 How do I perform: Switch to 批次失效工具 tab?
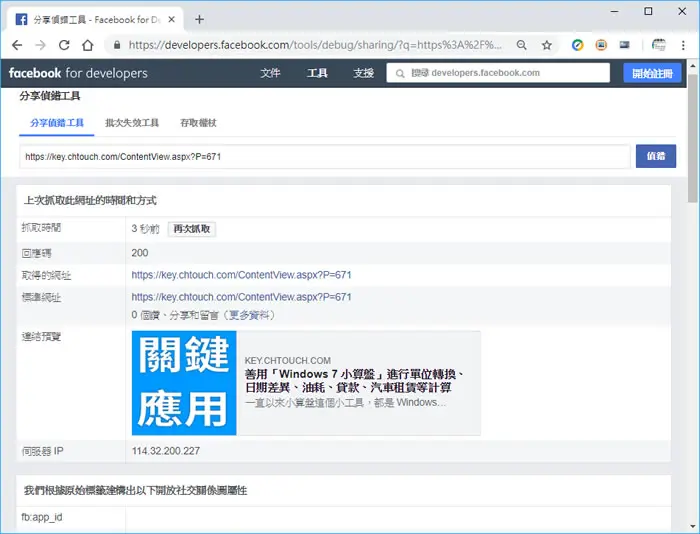tap(132, 123)
